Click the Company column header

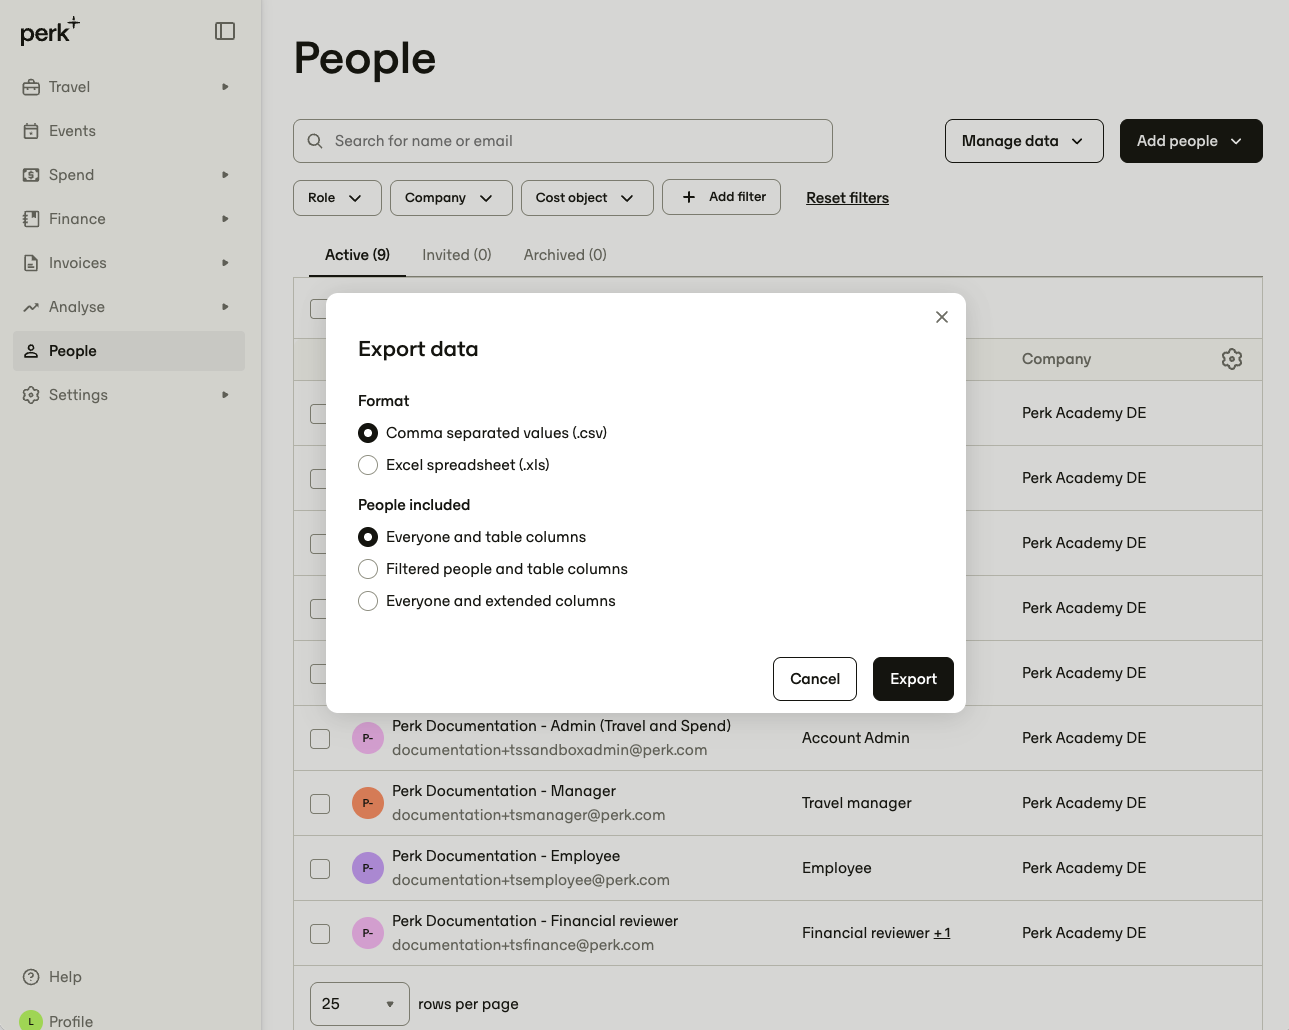click(1056, 359)
